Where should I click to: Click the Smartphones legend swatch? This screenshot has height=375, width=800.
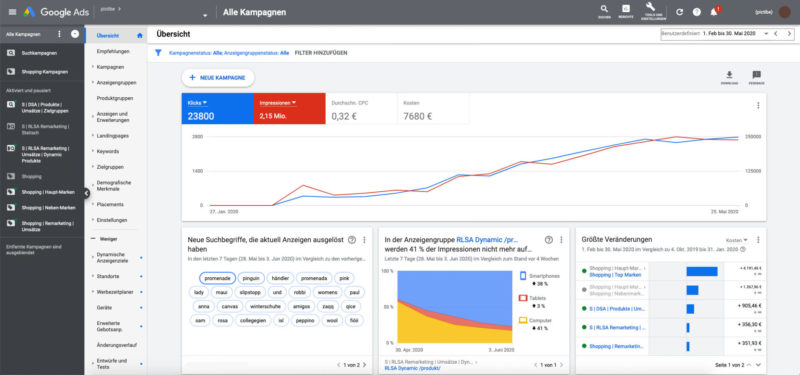pos(523,276)
